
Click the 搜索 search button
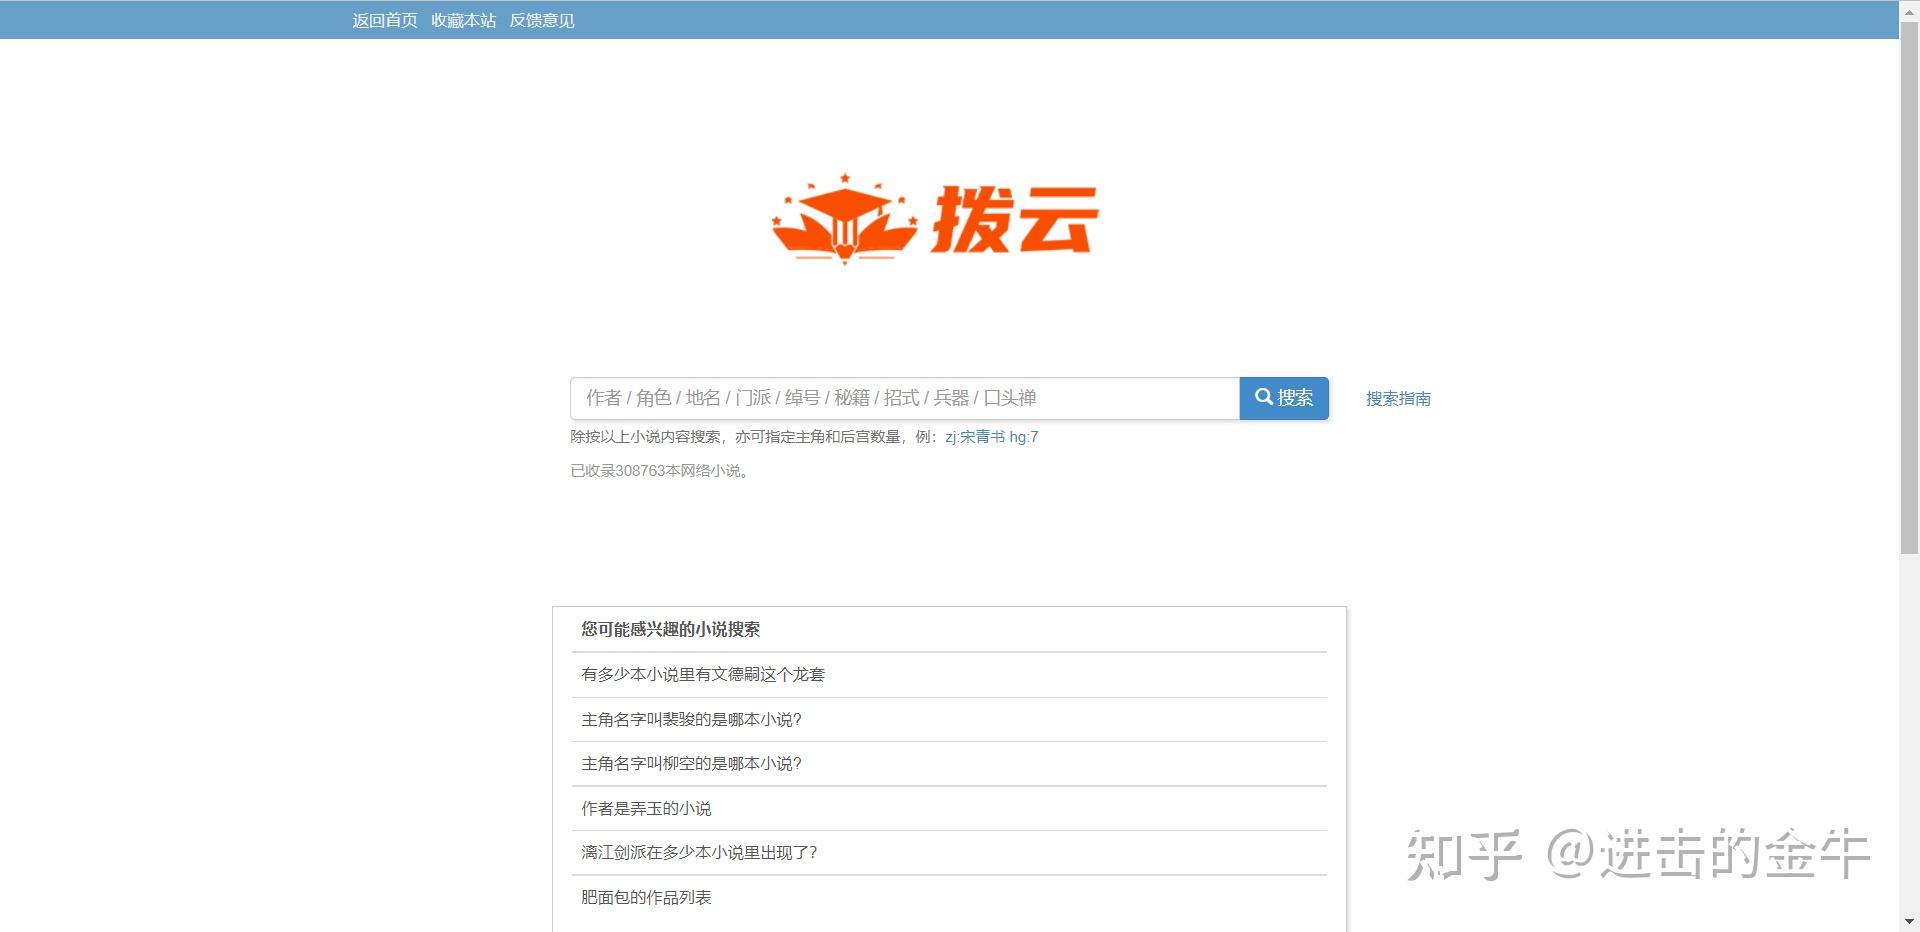click(x=1284, y=398)
